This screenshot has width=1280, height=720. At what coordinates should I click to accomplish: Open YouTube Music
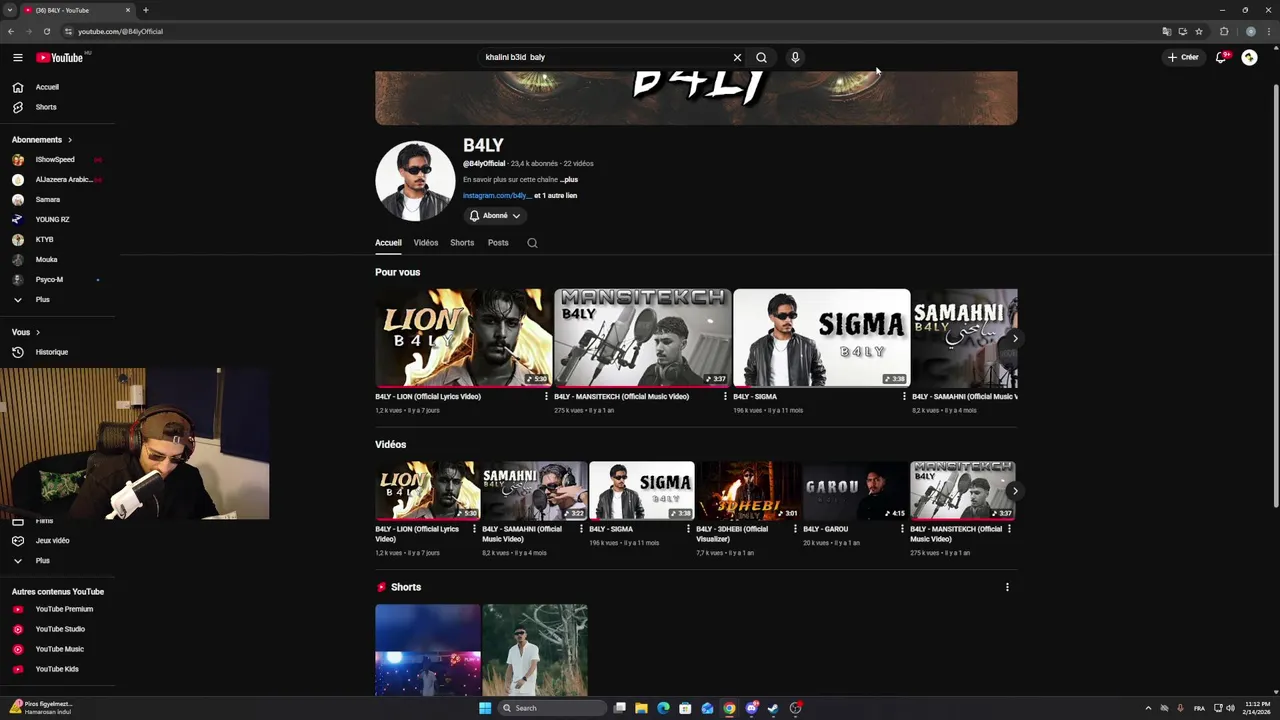click(x=58, y=649)
